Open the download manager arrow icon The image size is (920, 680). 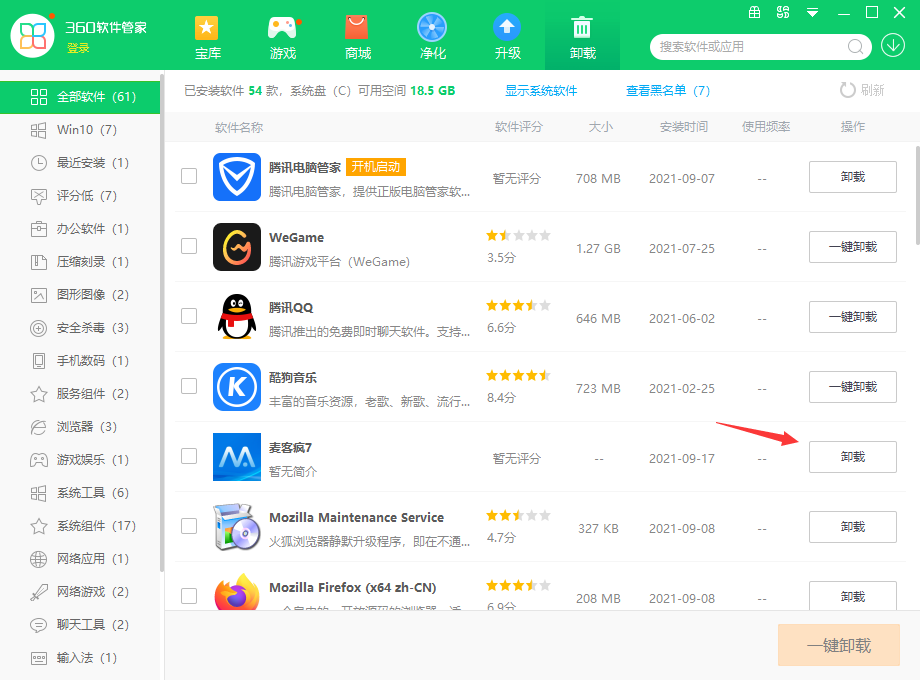[x=893, y=46]
